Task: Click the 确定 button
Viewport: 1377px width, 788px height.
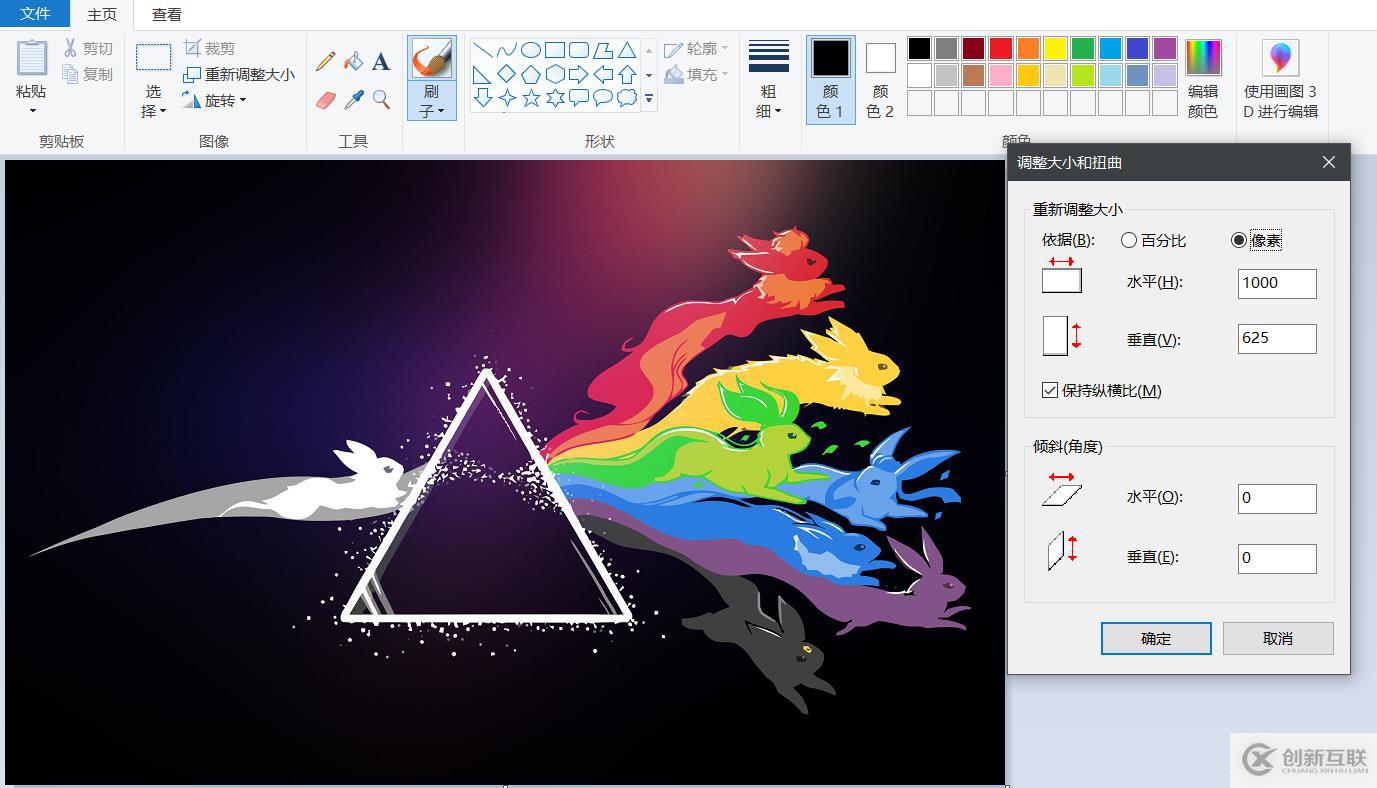Action: coord(1156,638)
